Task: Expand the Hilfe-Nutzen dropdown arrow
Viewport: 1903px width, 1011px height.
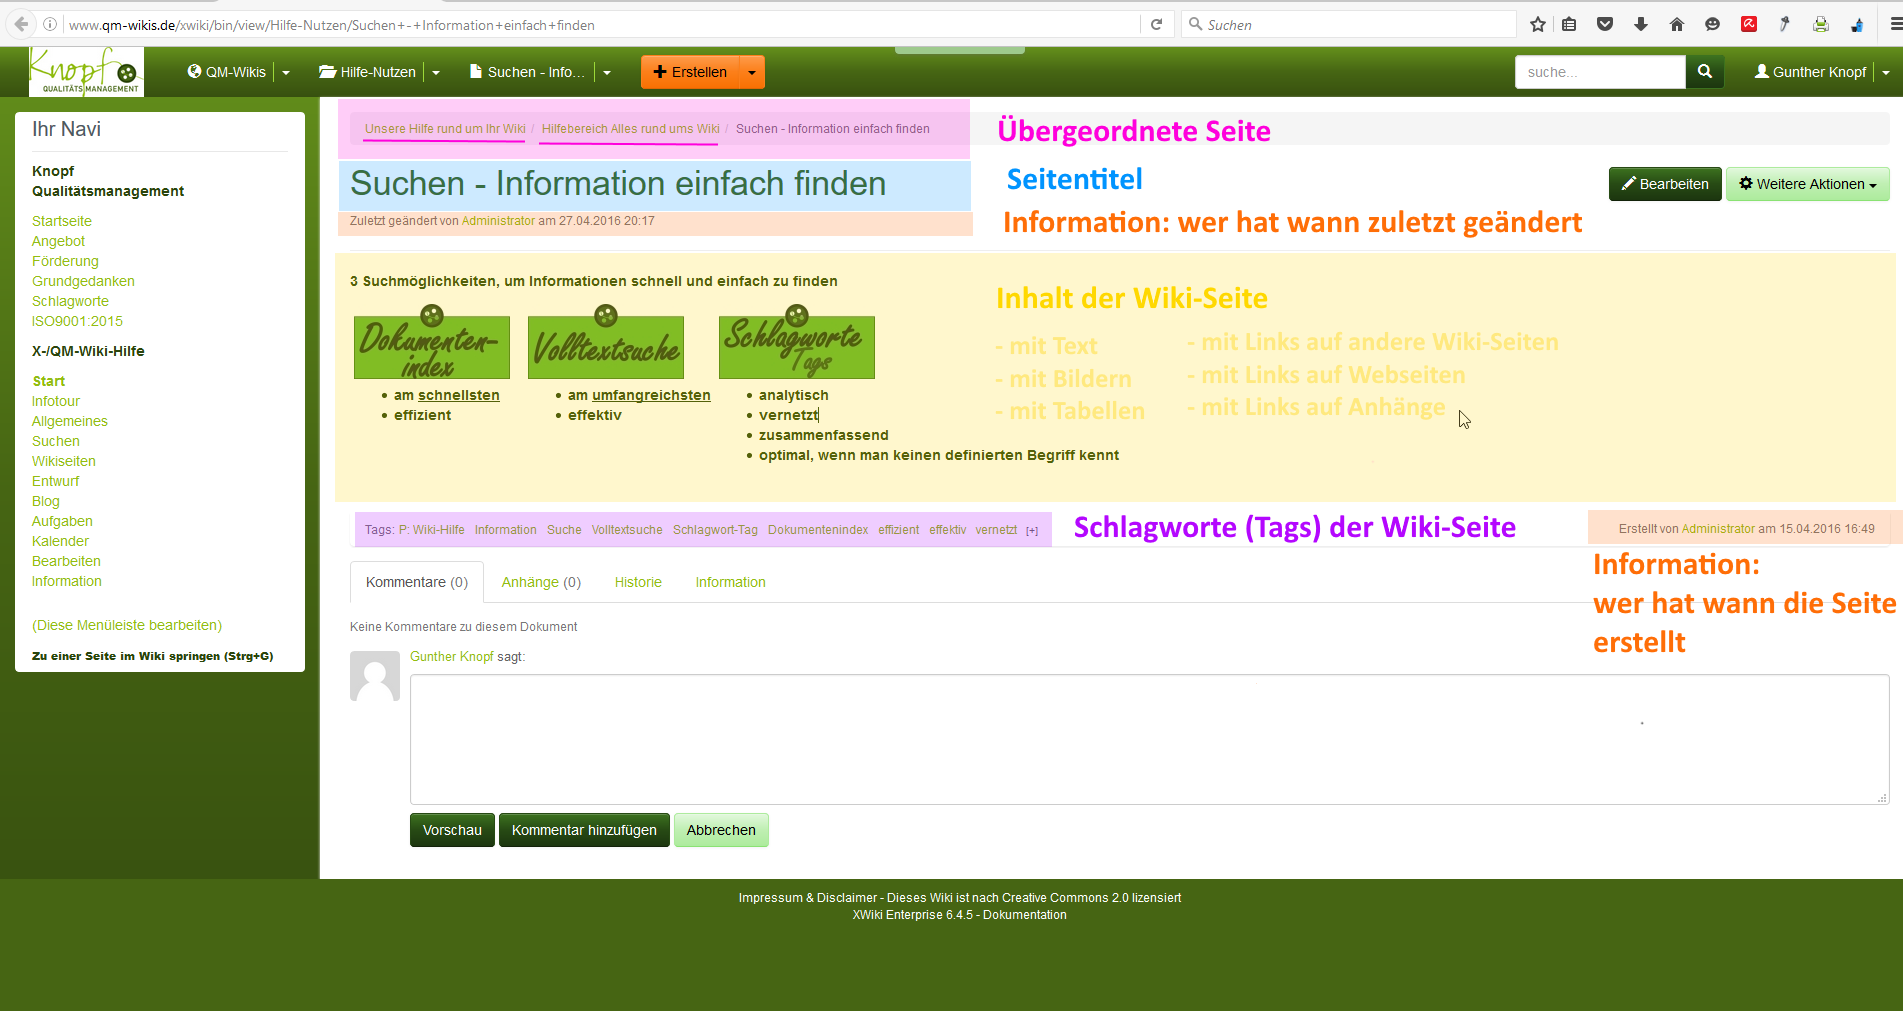Action: (x=436, y=73)
